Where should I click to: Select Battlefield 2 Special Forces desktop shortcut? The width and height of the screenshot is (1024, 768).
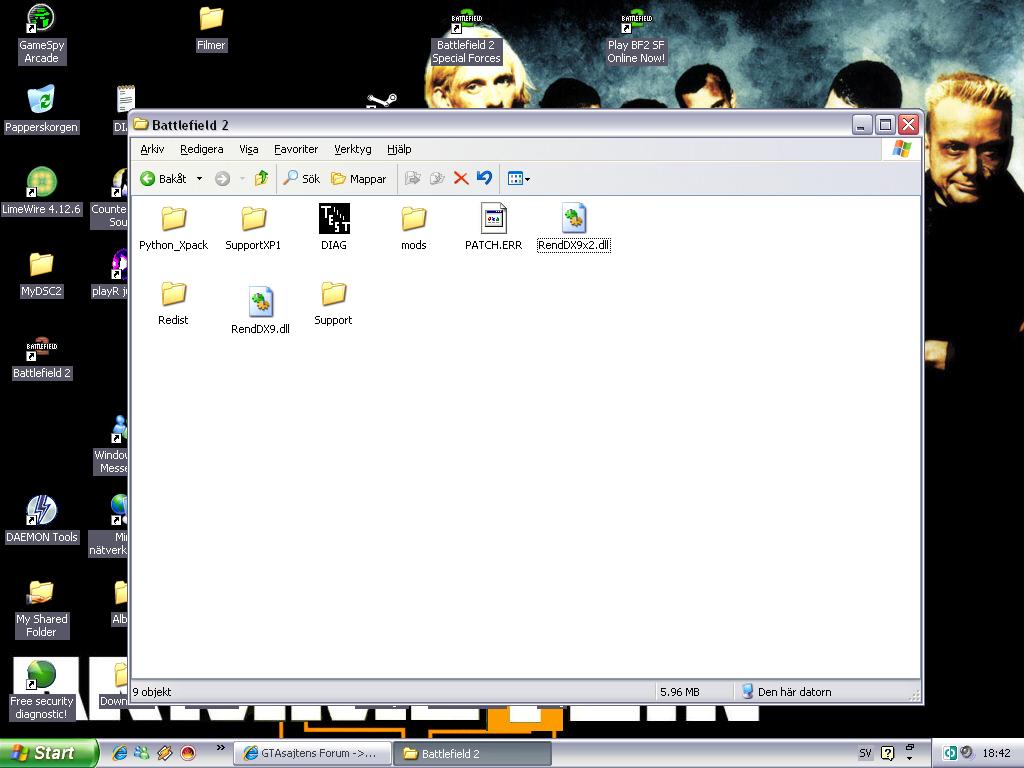pos(466,37)
